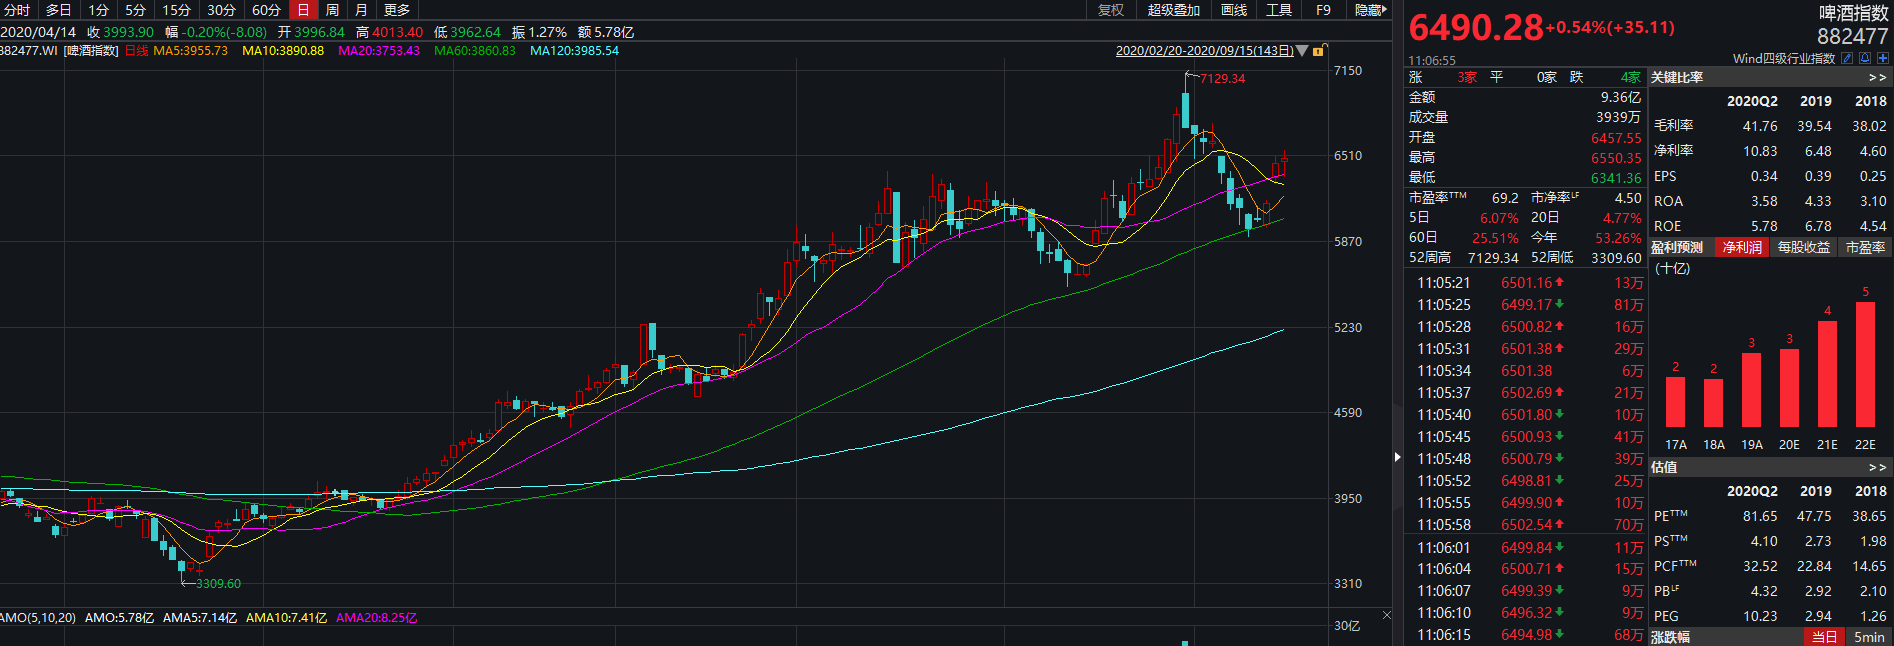Open the 画线 drawing tools
The width and height of the screenshot is (1894, 646).
pyautogui.click(x=1234, y=10)
